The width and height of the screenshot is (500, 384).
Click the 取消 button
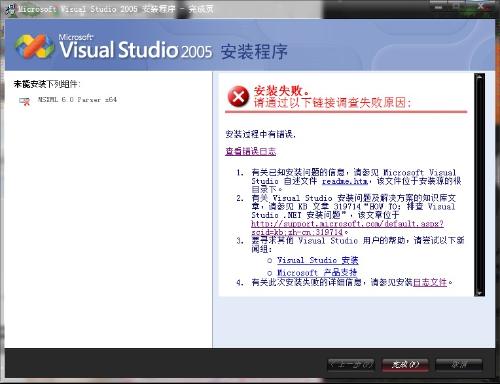point(459,365)
